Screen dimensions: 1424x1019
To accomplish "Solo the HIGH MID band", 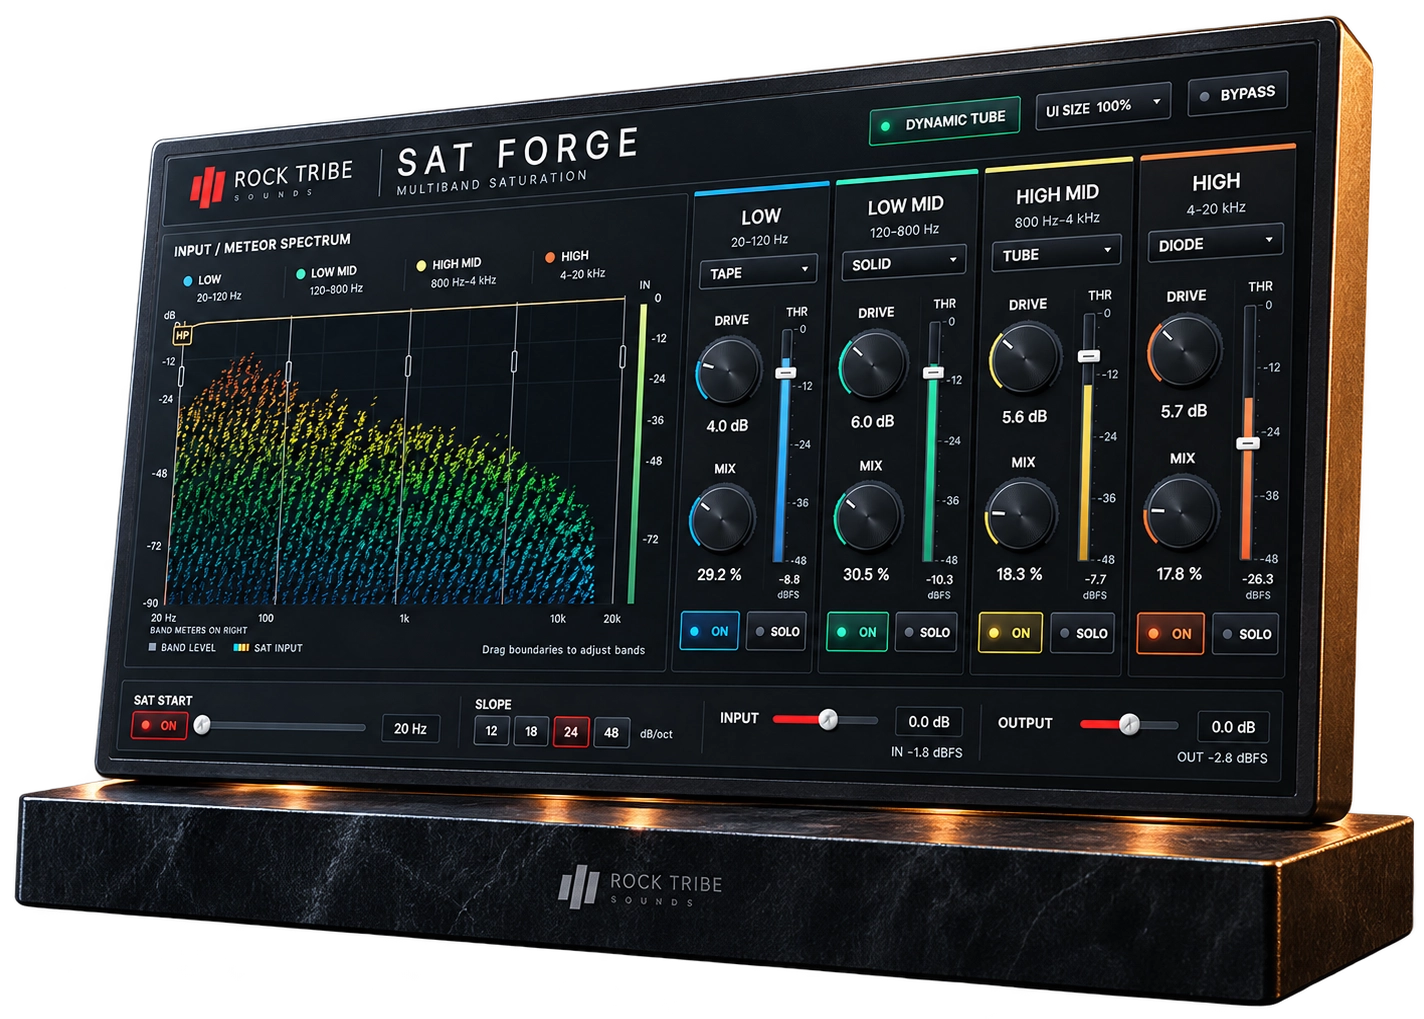I will [1082, 633].
